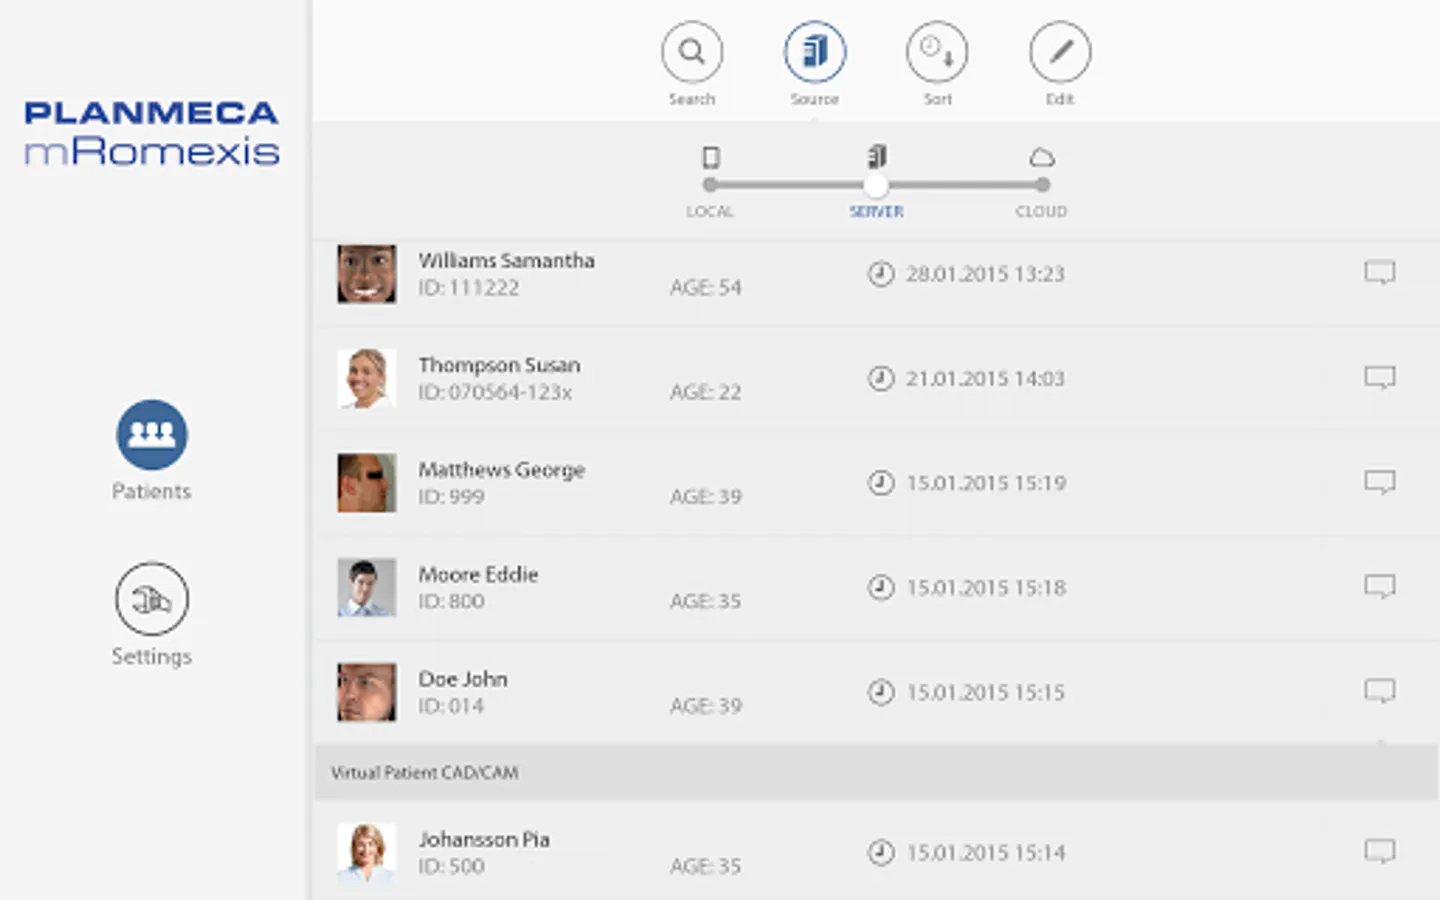Click the Search label under the magnifier
The width and height of the screenshot is (1440, 900).
tap(692, 99)
